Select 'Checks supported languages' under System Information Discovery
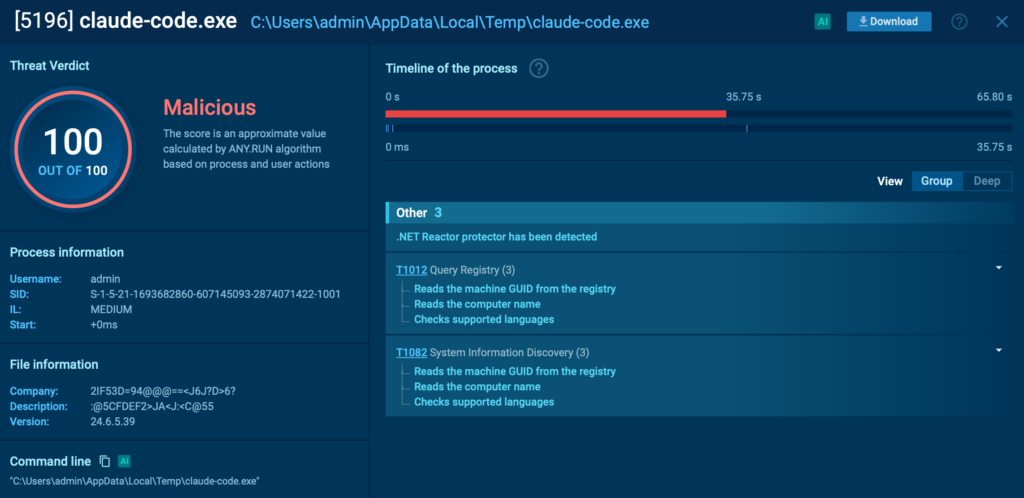Viewport: 1024px width, 498px height. (484, 401)
